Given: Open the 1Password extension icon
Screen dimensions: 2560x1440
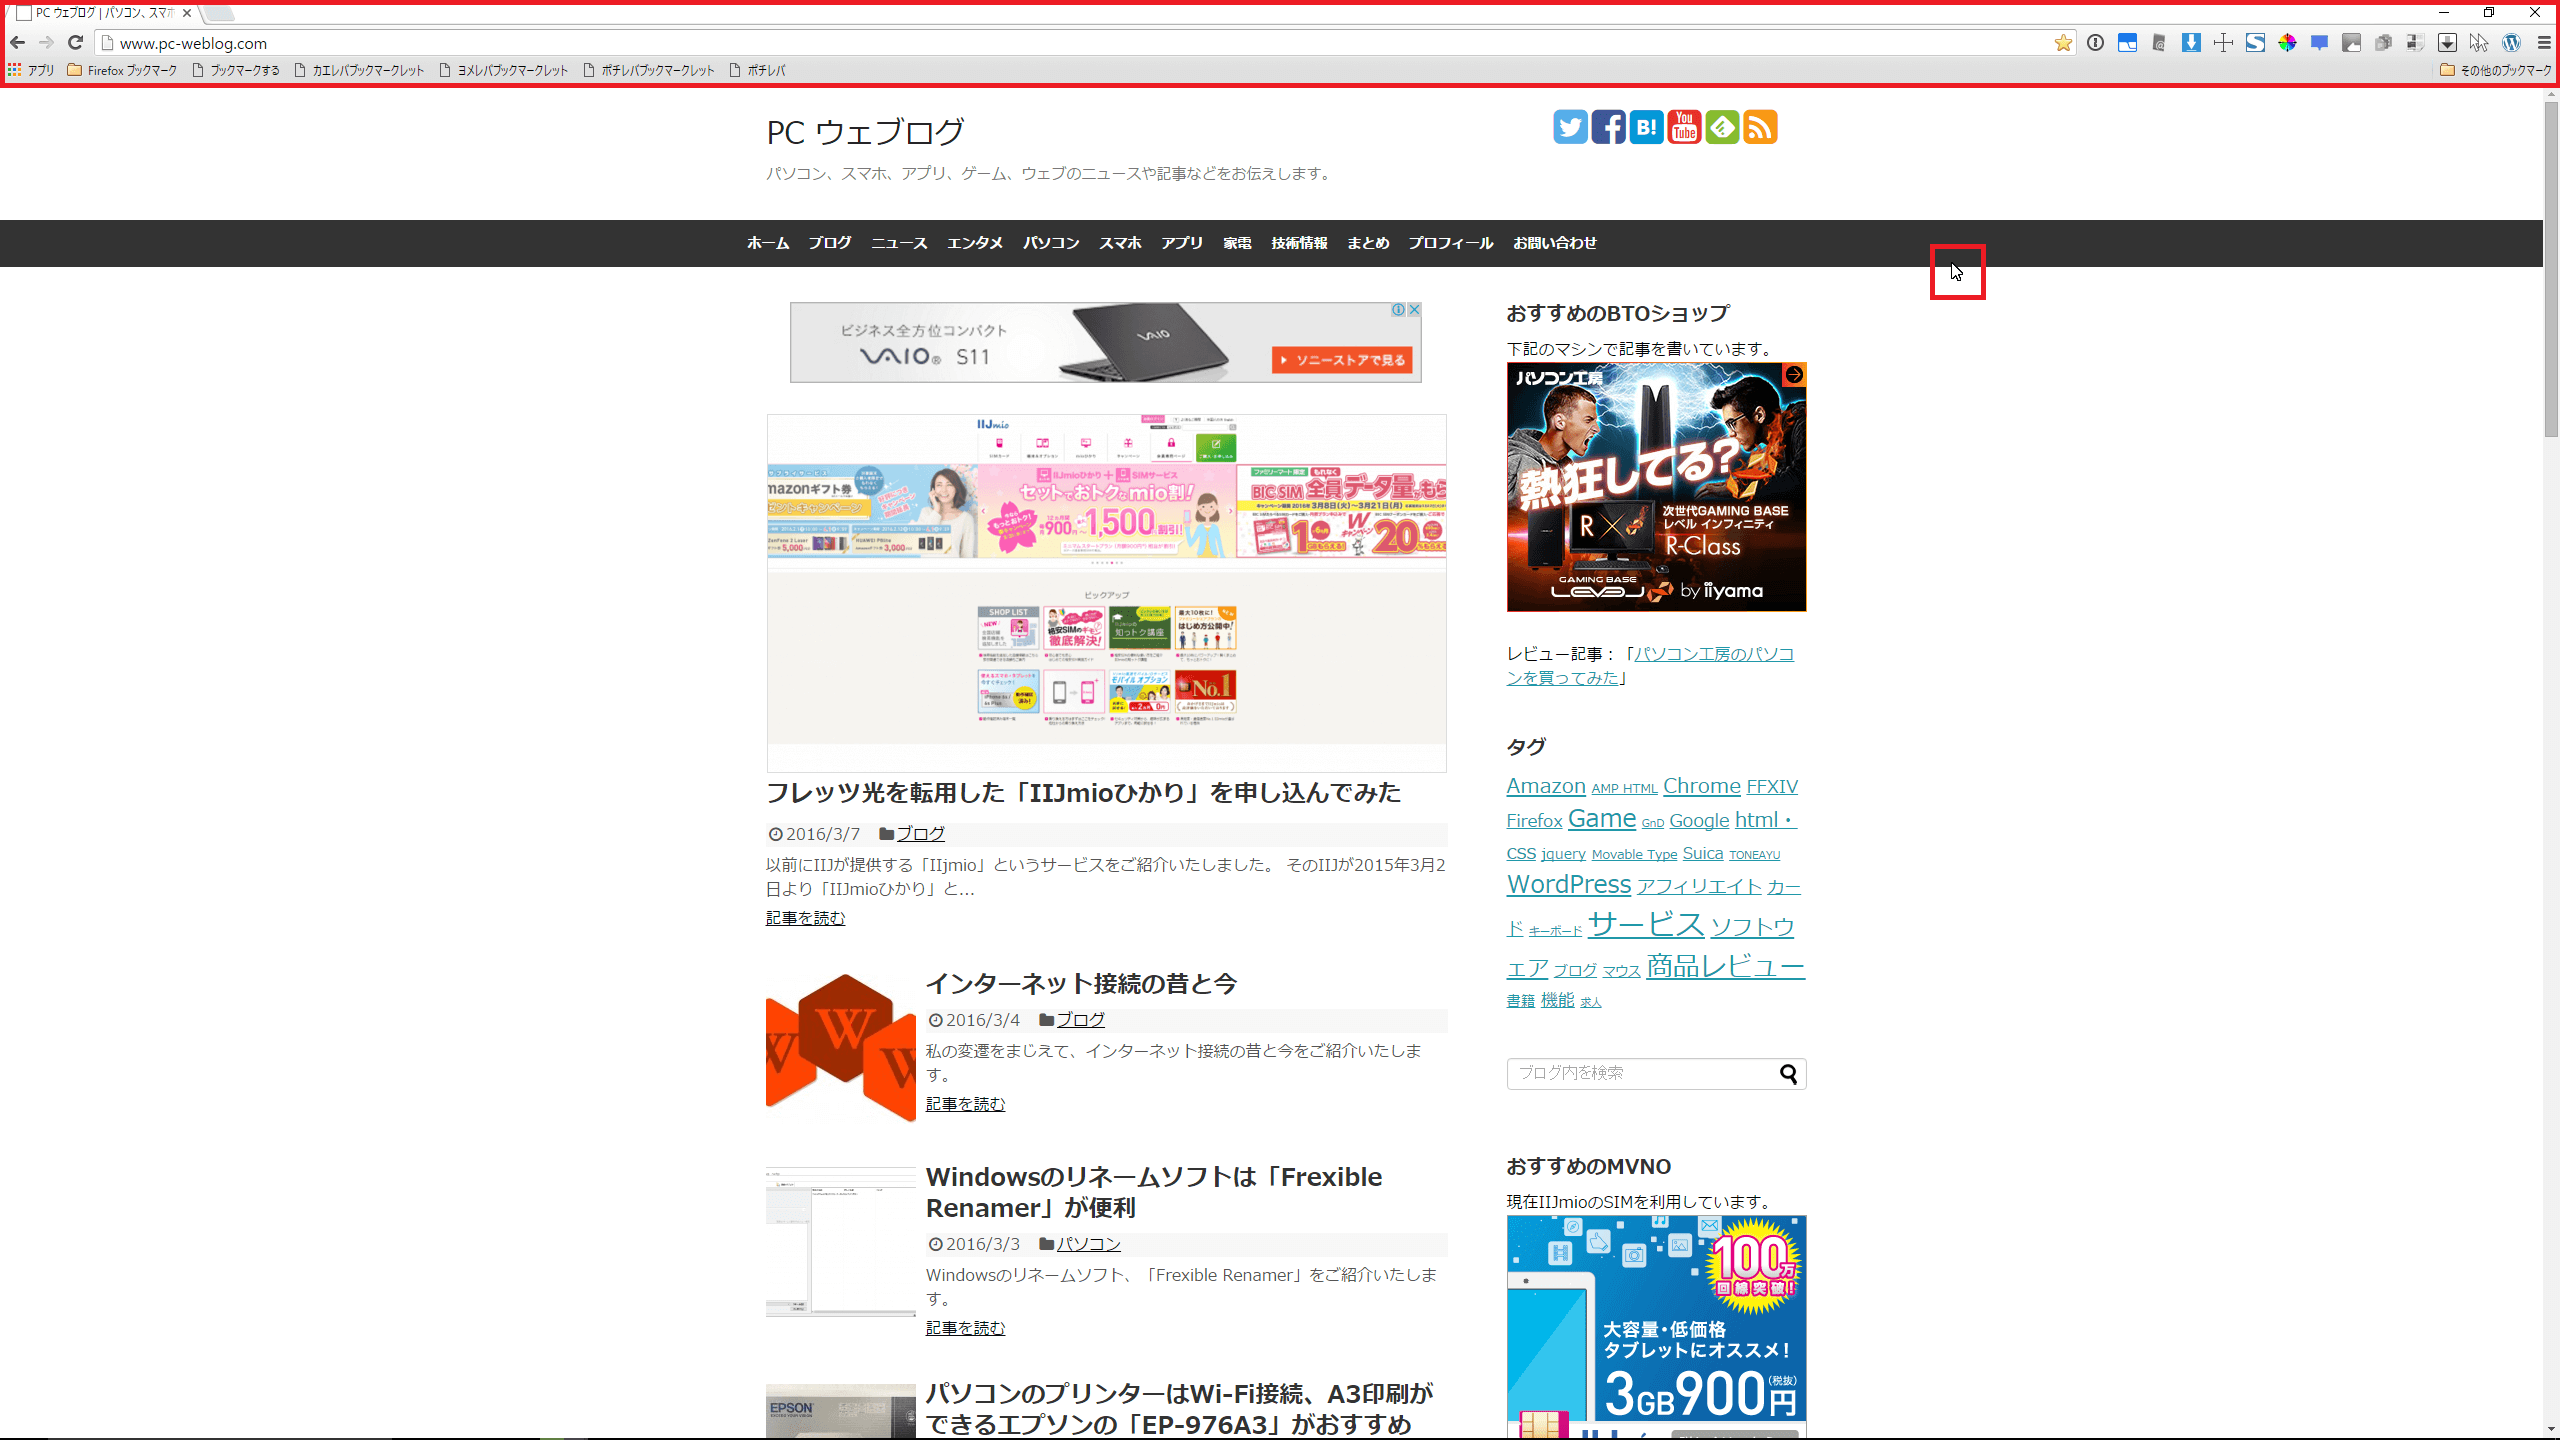Looking at the screenshot, I should (2095, 43).
